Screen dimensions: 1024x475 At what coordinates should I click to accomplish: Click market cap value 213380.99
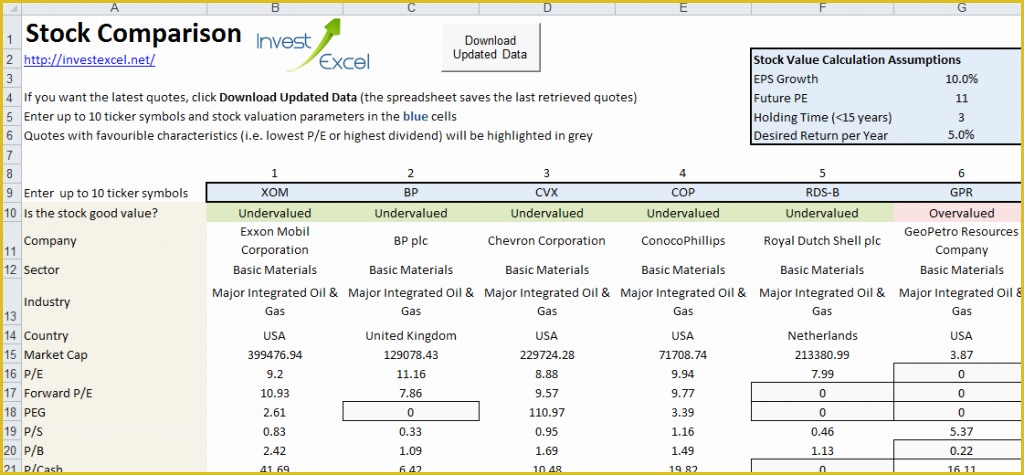click(822, 355)
